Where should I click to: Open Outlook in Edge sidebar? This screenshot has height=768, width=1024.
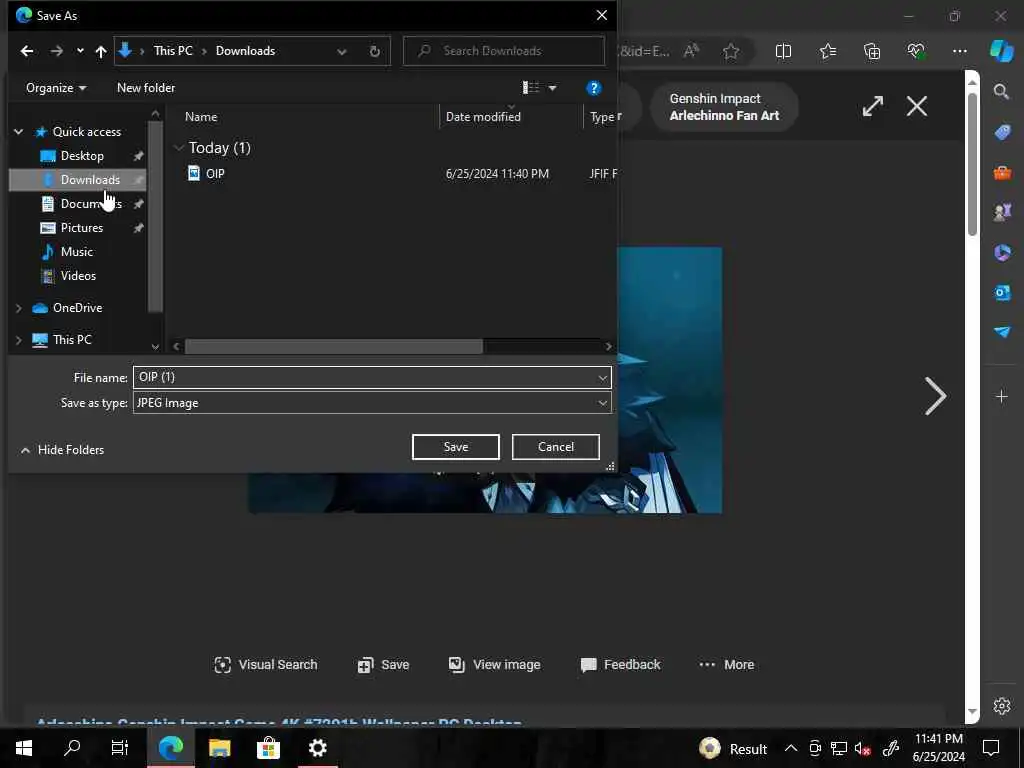coord(1002,292)
